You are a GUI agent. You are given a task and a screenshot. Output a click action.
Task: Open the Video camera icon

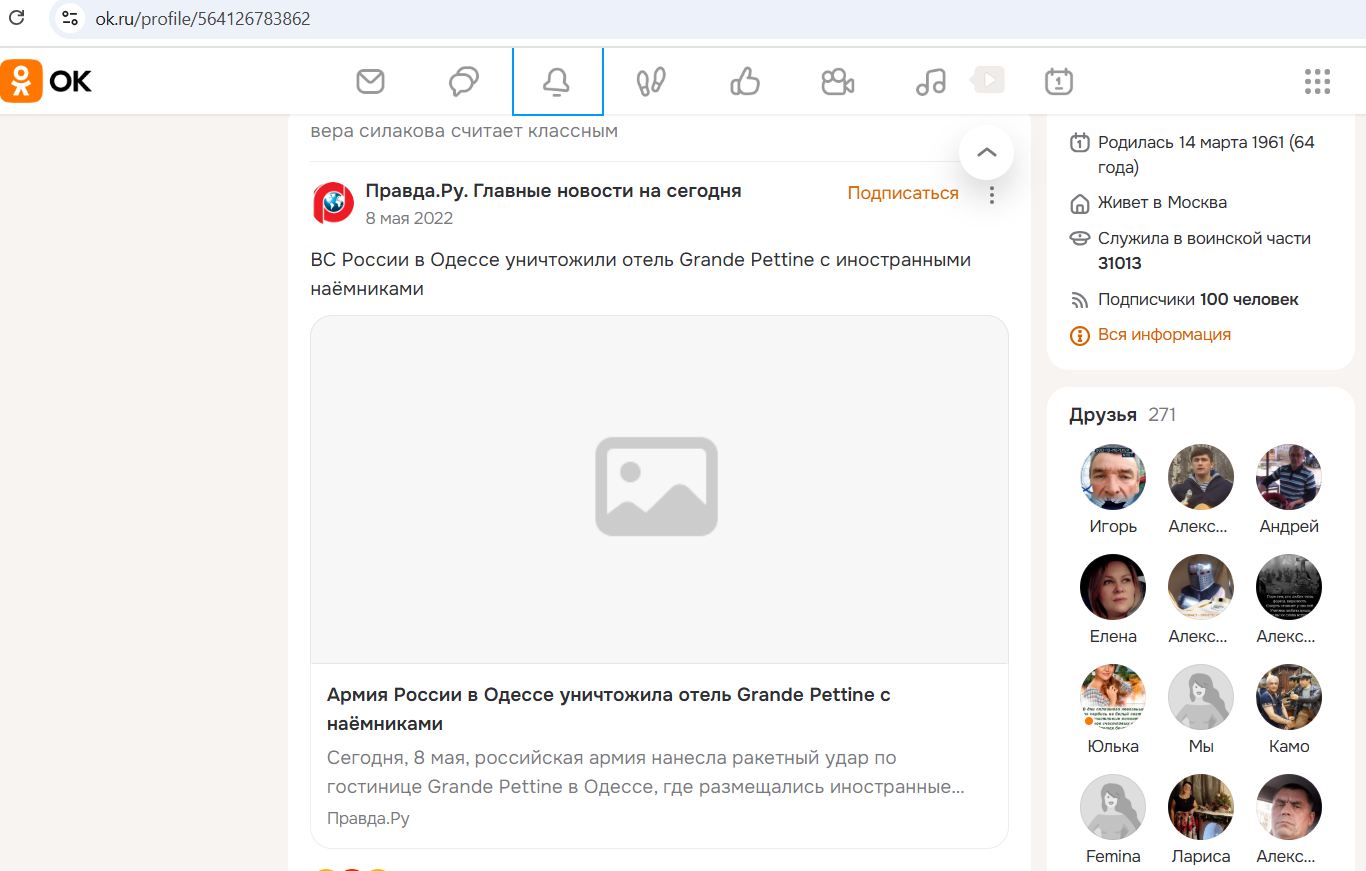pos(837,81)
